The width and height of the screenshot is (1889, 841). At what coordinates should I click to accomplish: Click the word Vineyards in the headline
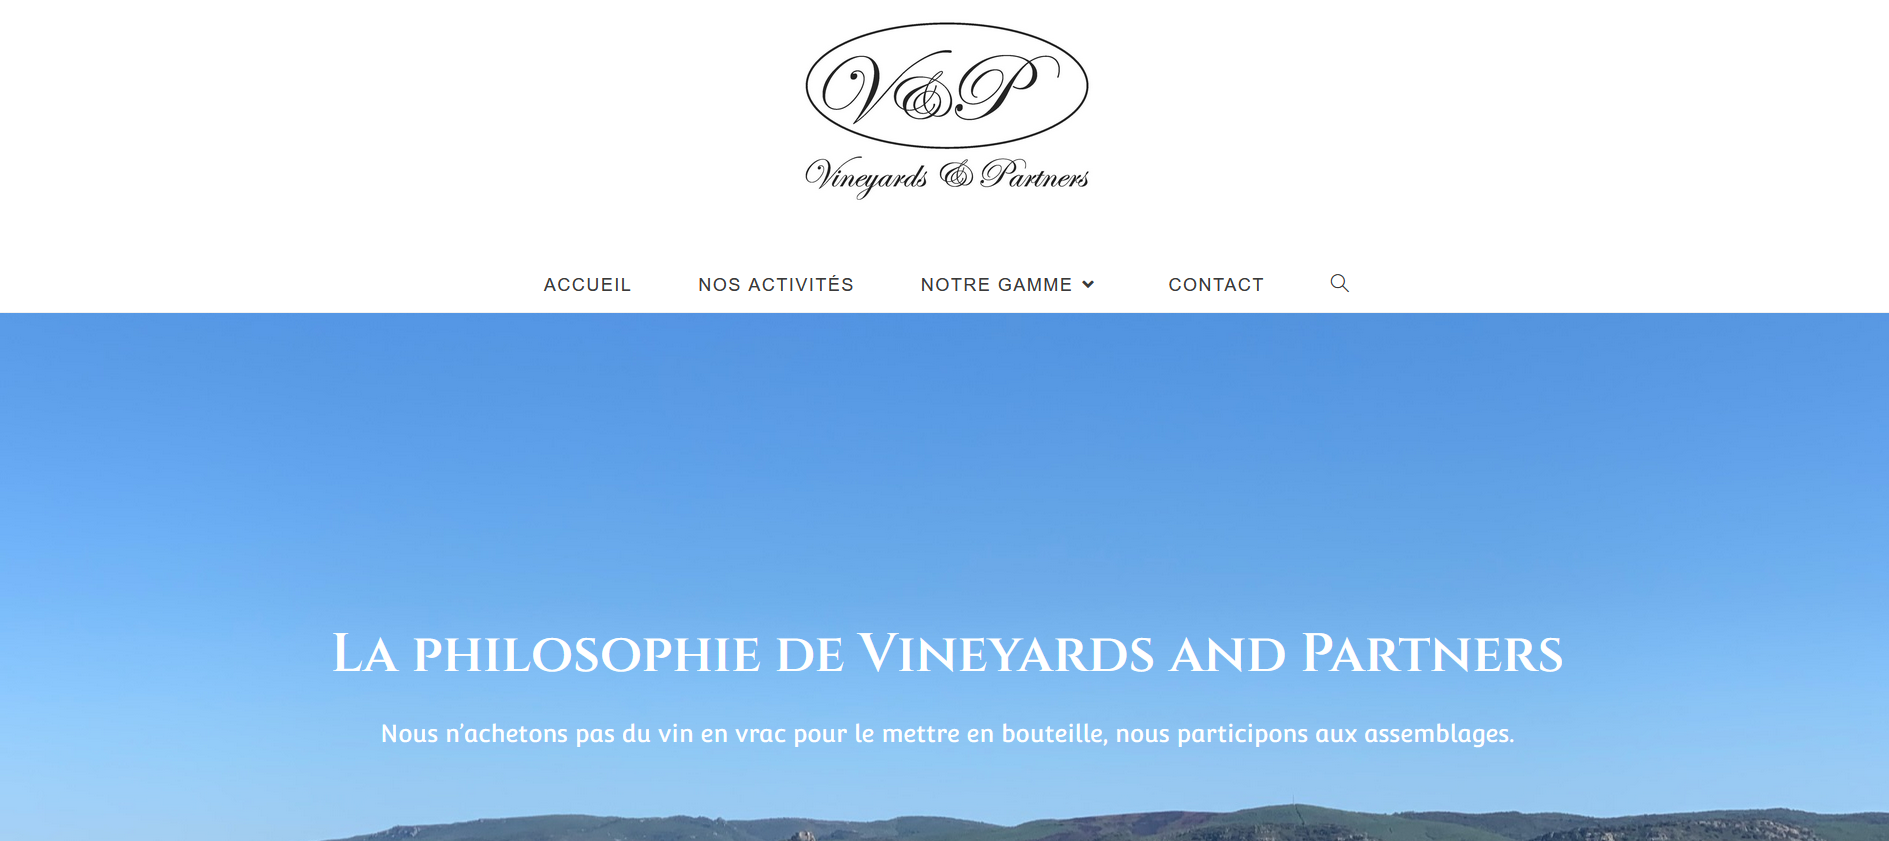tap(1006, 654)
